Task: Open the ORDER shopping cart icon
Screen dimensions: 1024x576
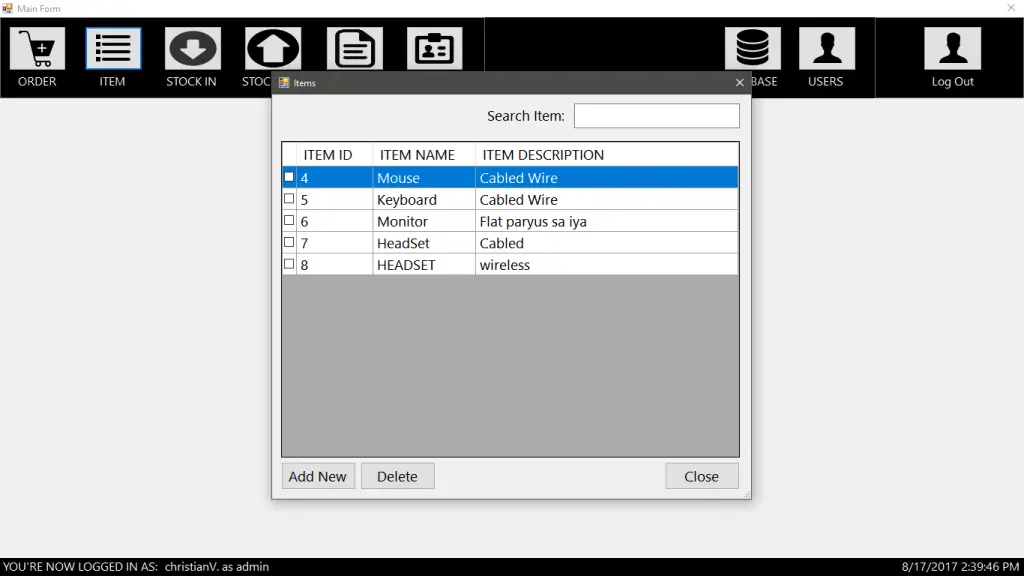Action: pos(37,48)
